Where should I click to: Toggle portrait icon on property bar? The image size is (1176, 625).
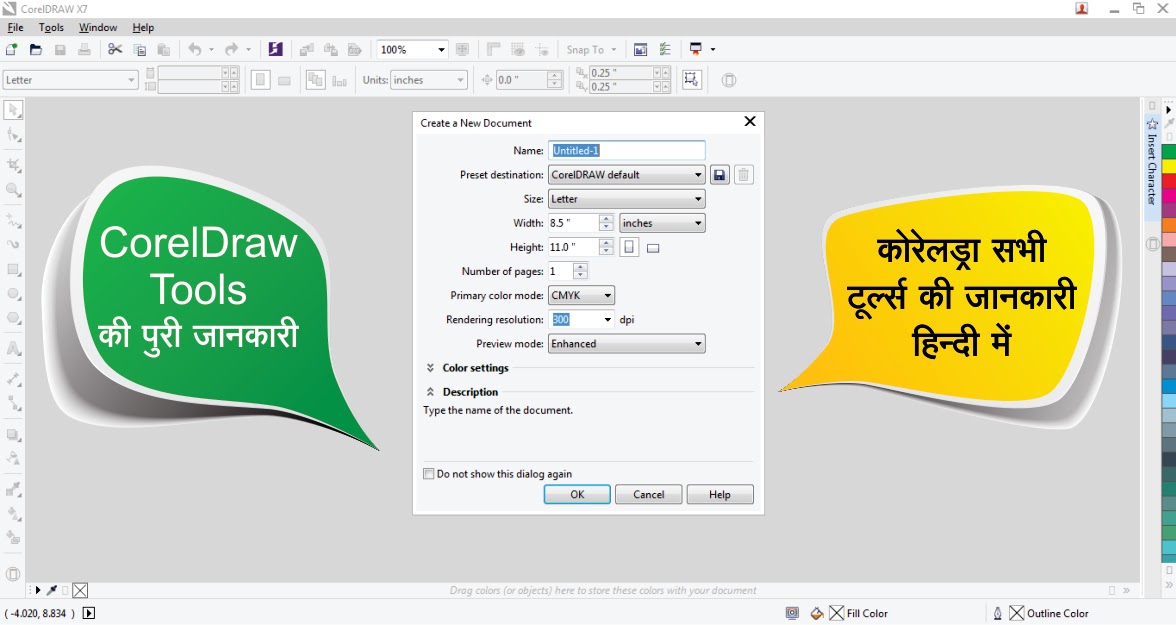[260, 80]
